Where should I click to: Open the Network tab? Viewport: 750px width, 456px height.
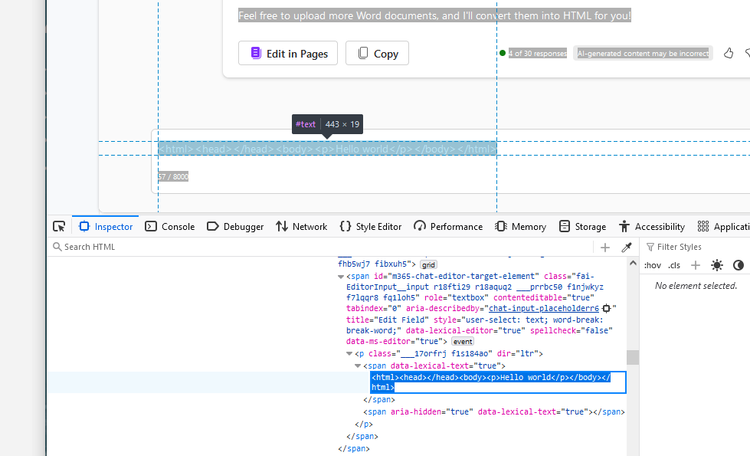point(301,226)
